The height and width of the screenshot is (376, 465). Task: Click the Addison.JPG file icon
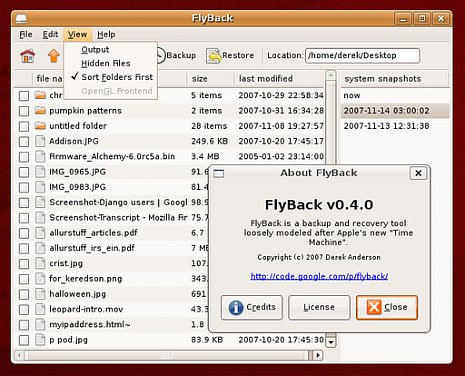click(40, 141)
